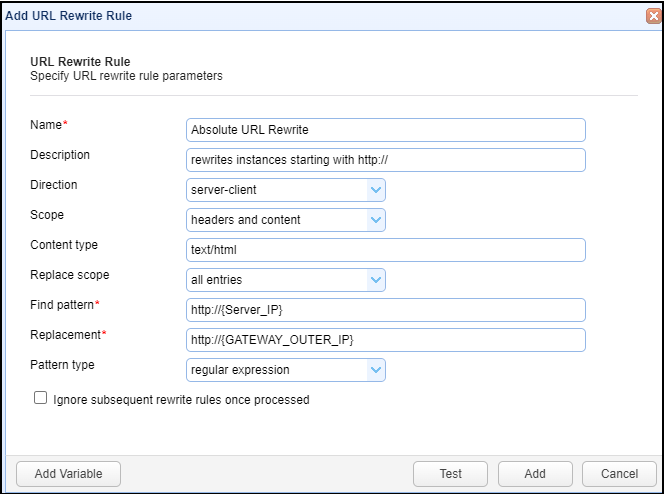
Task: Click the 'Direction' label
Action: tap(54, 185)
